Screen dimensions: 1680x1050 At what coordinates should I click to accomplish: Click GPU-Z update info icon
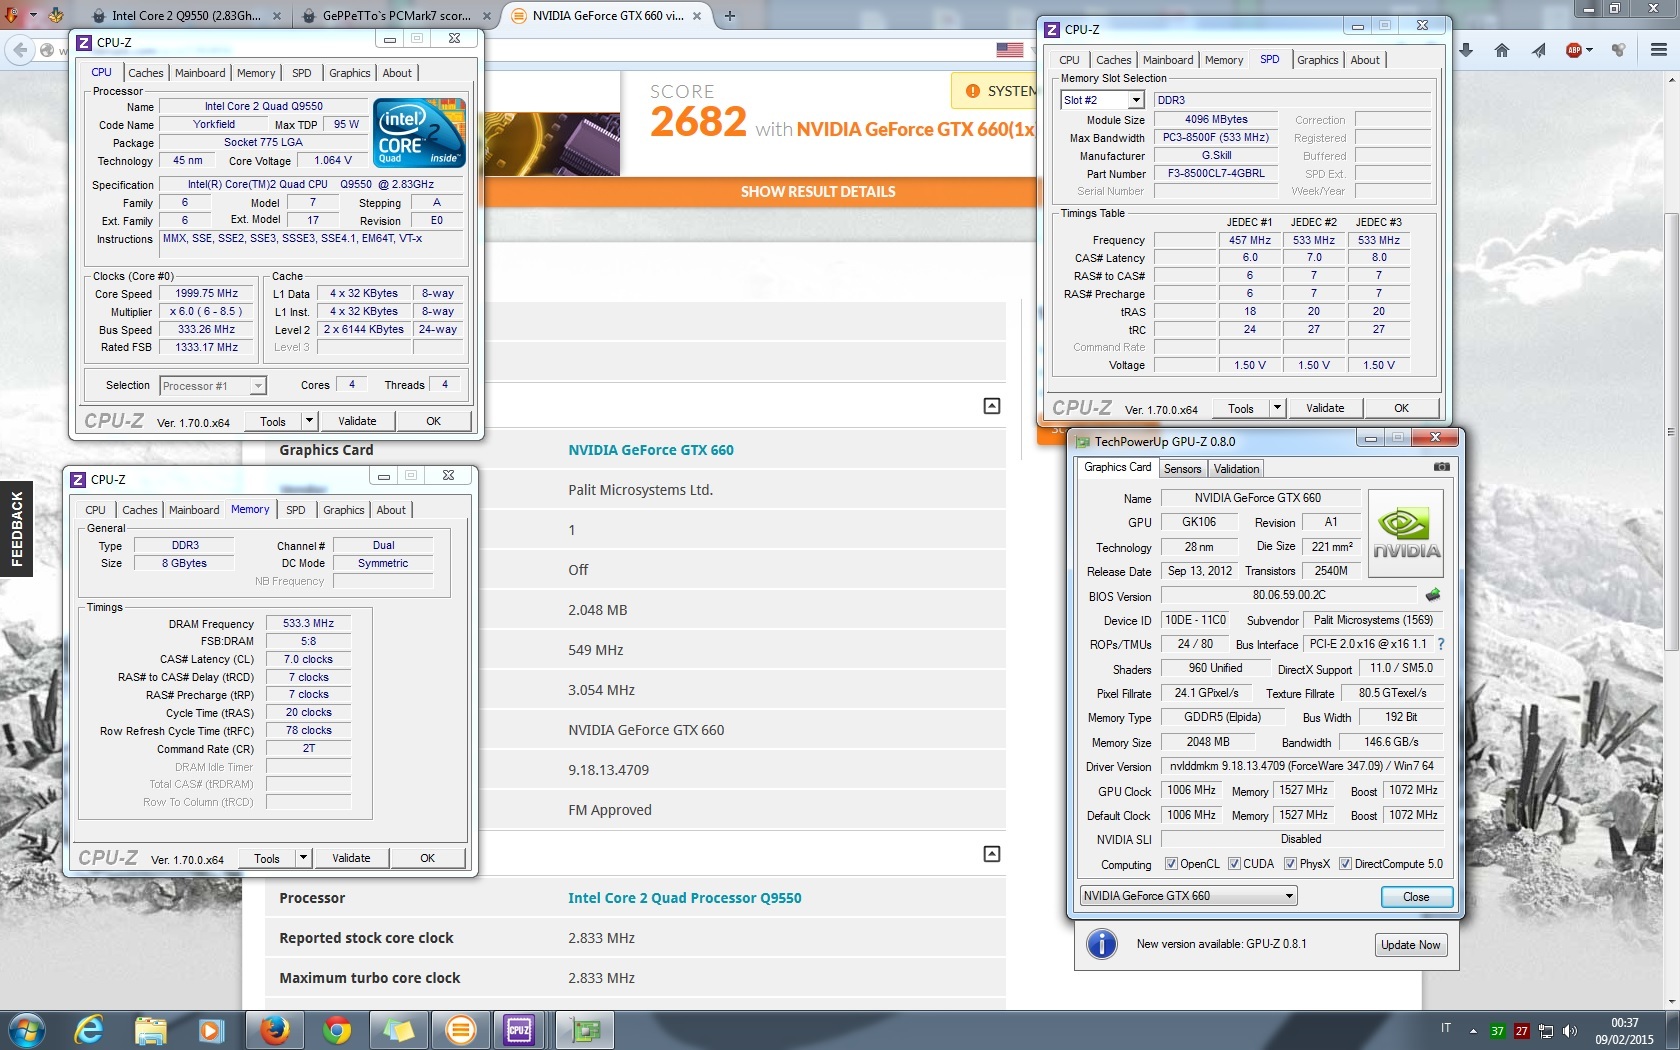pyautogui.click(x=1101, y=944)
